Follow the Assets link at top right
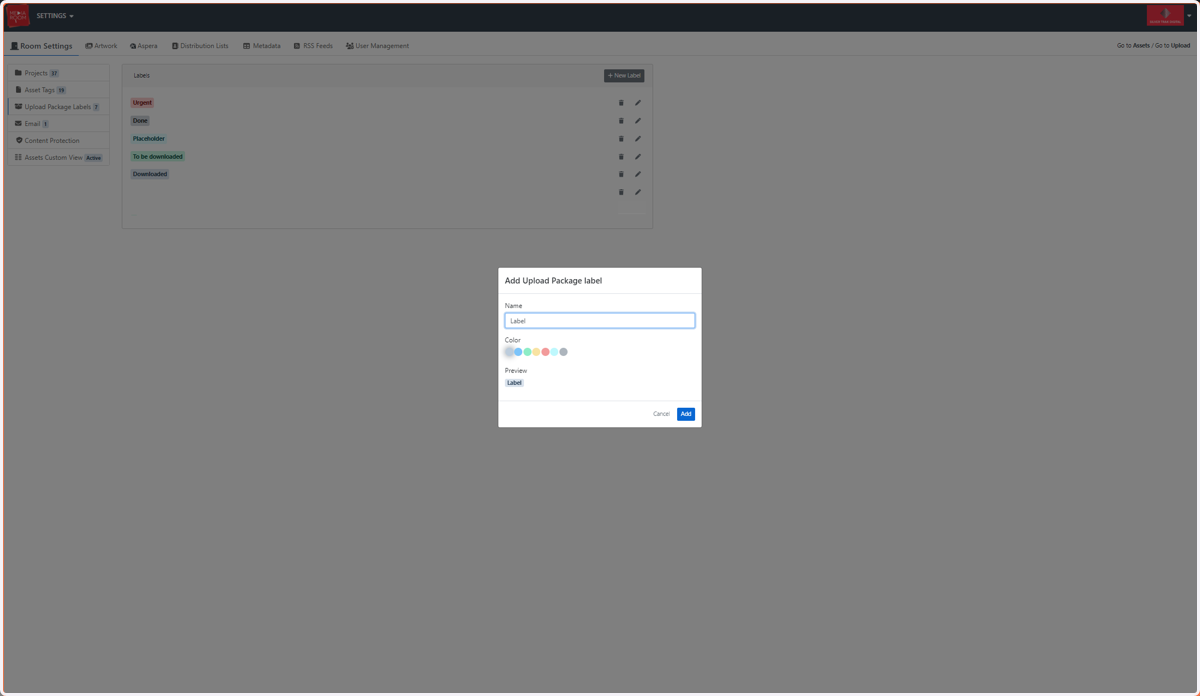Viewport: 1200px width, 696px height. click(x=1141, y=46)
